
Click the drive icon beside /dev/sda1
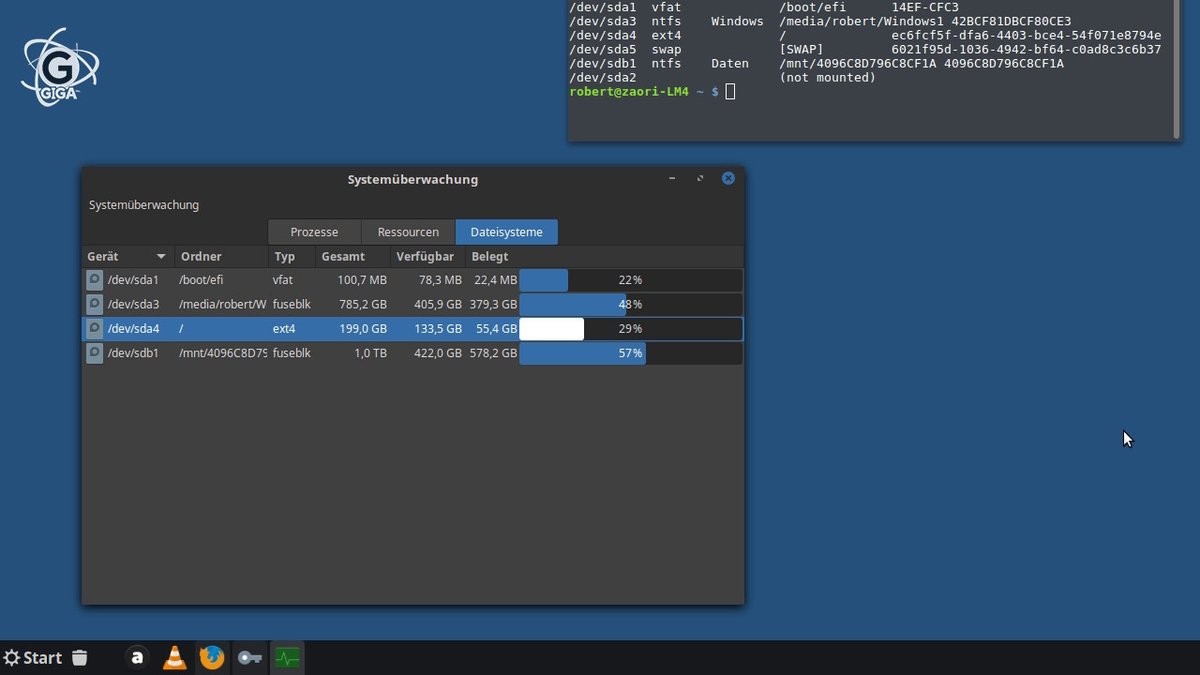coord(93,280)
